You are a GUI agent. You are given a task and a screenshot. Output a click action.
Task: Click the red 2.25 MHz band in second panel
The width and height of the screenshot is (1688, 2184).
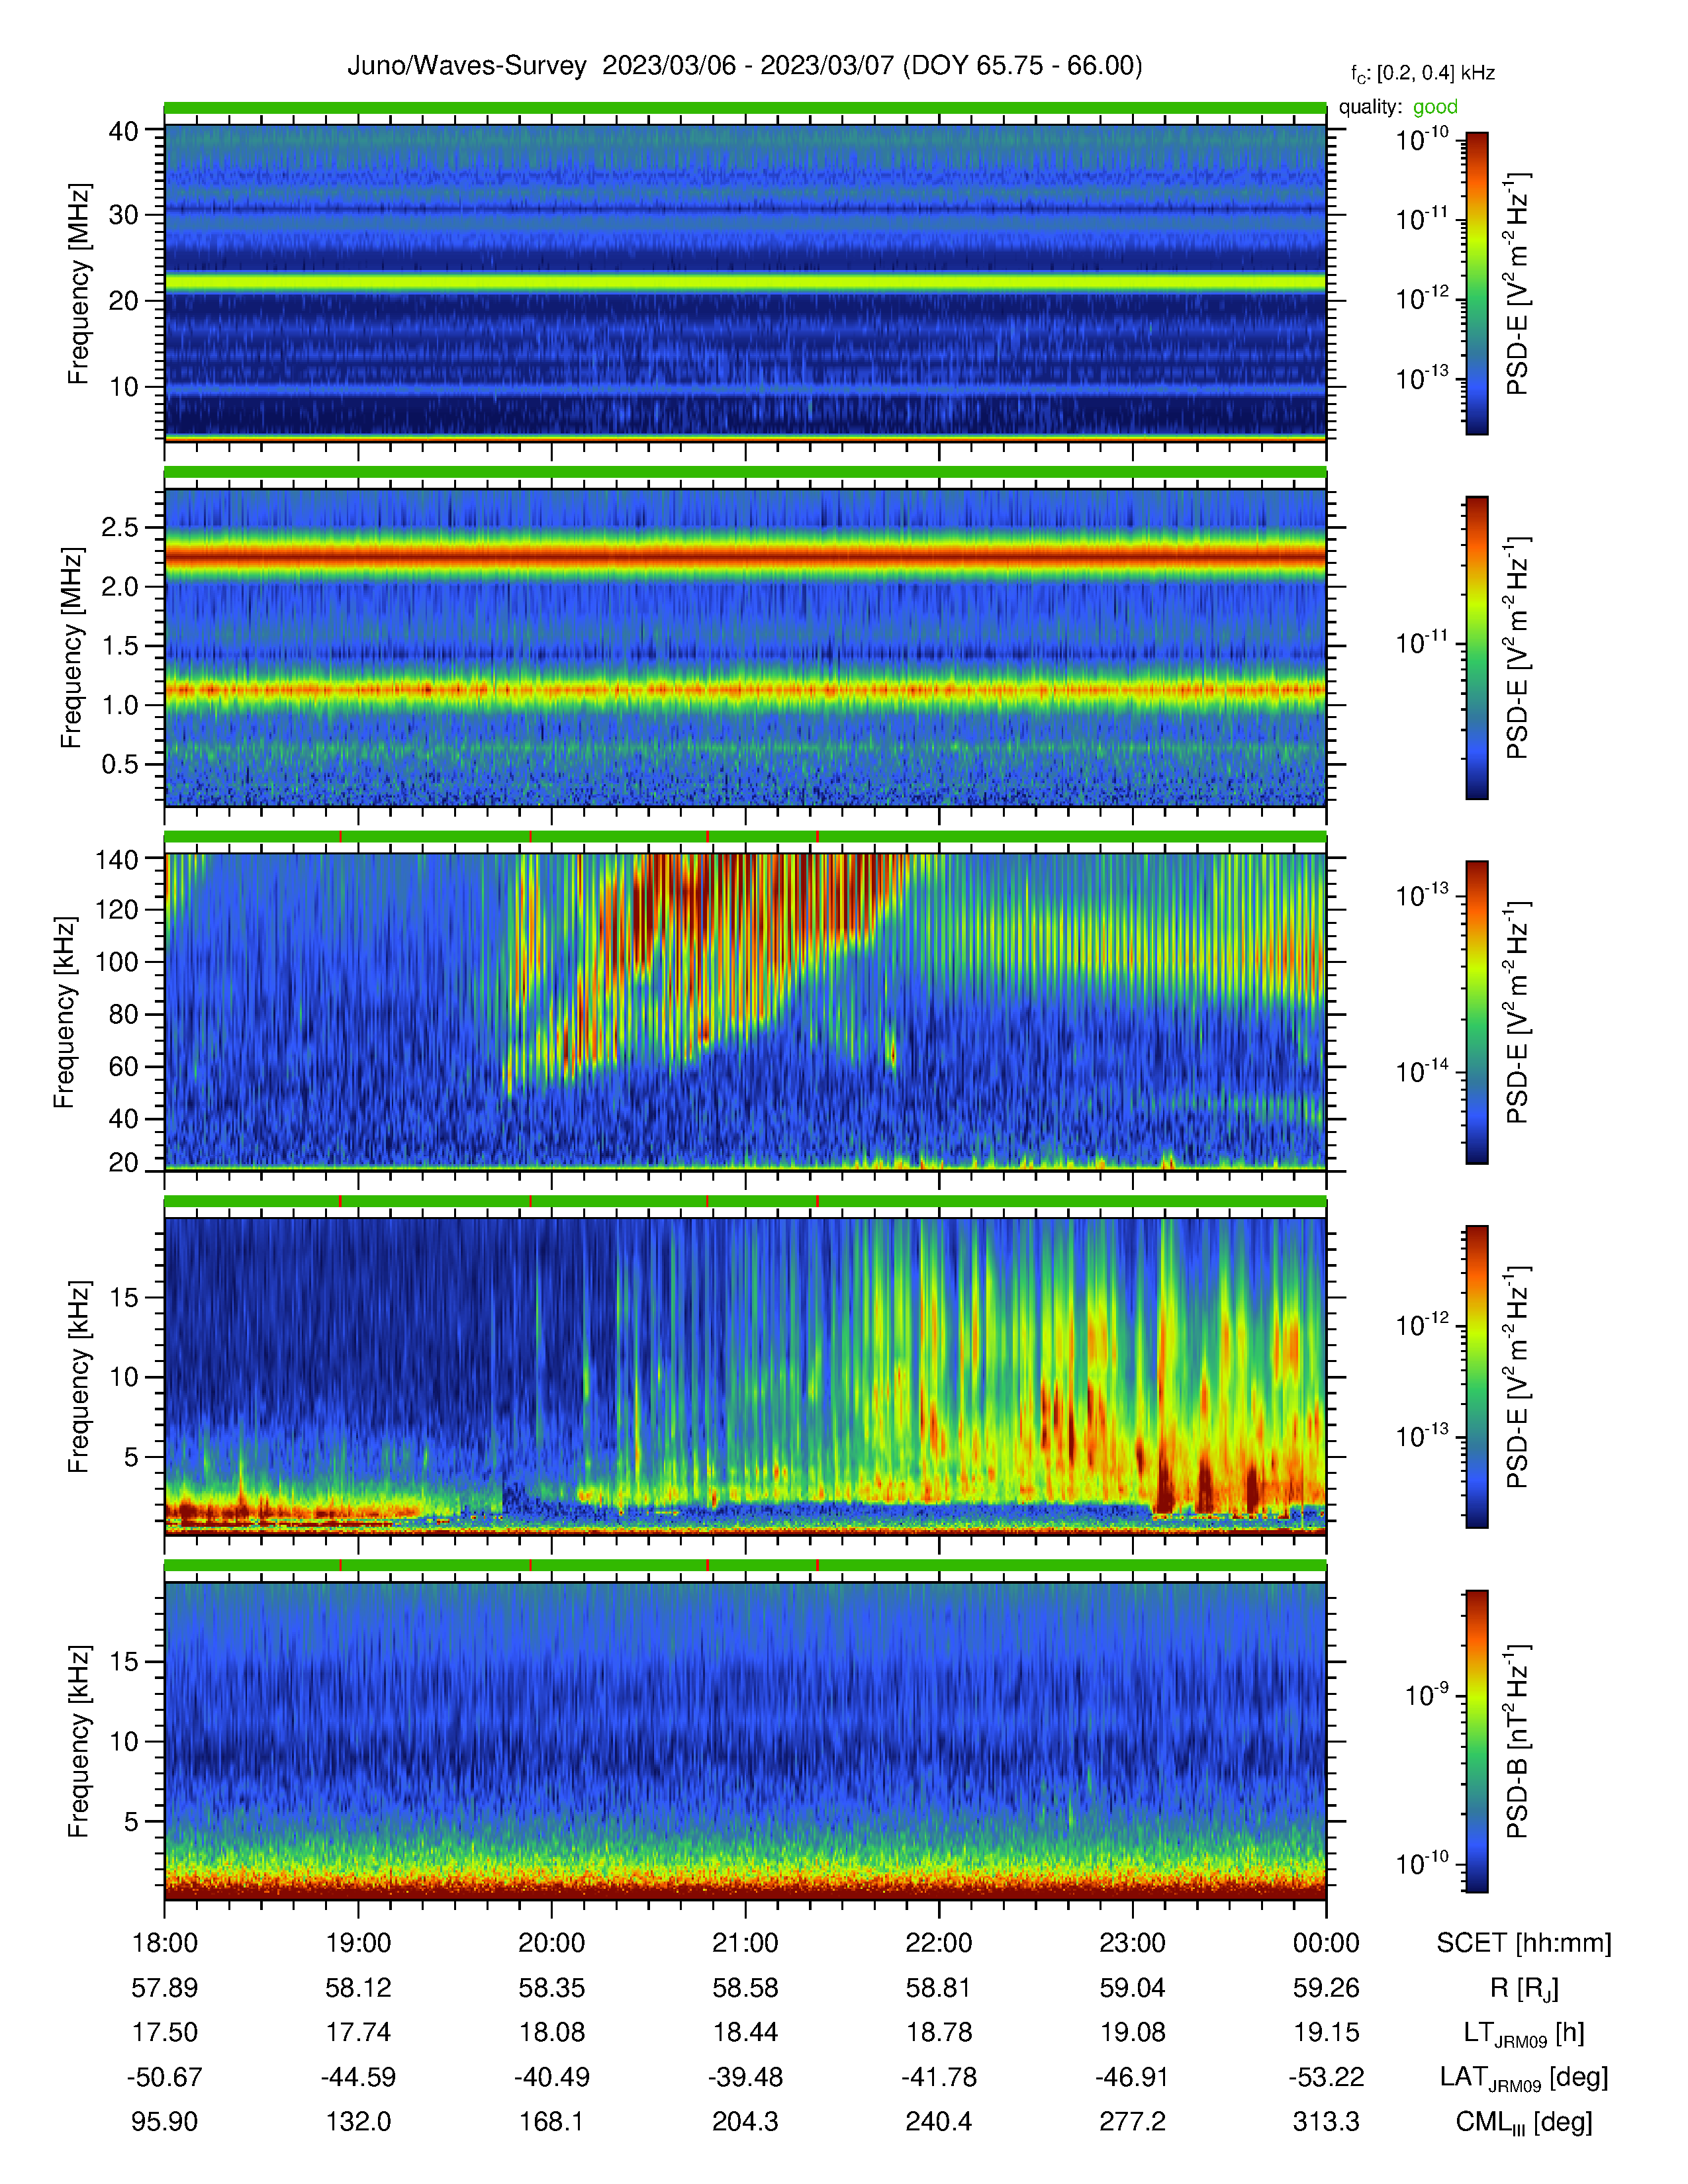point(745,554)
